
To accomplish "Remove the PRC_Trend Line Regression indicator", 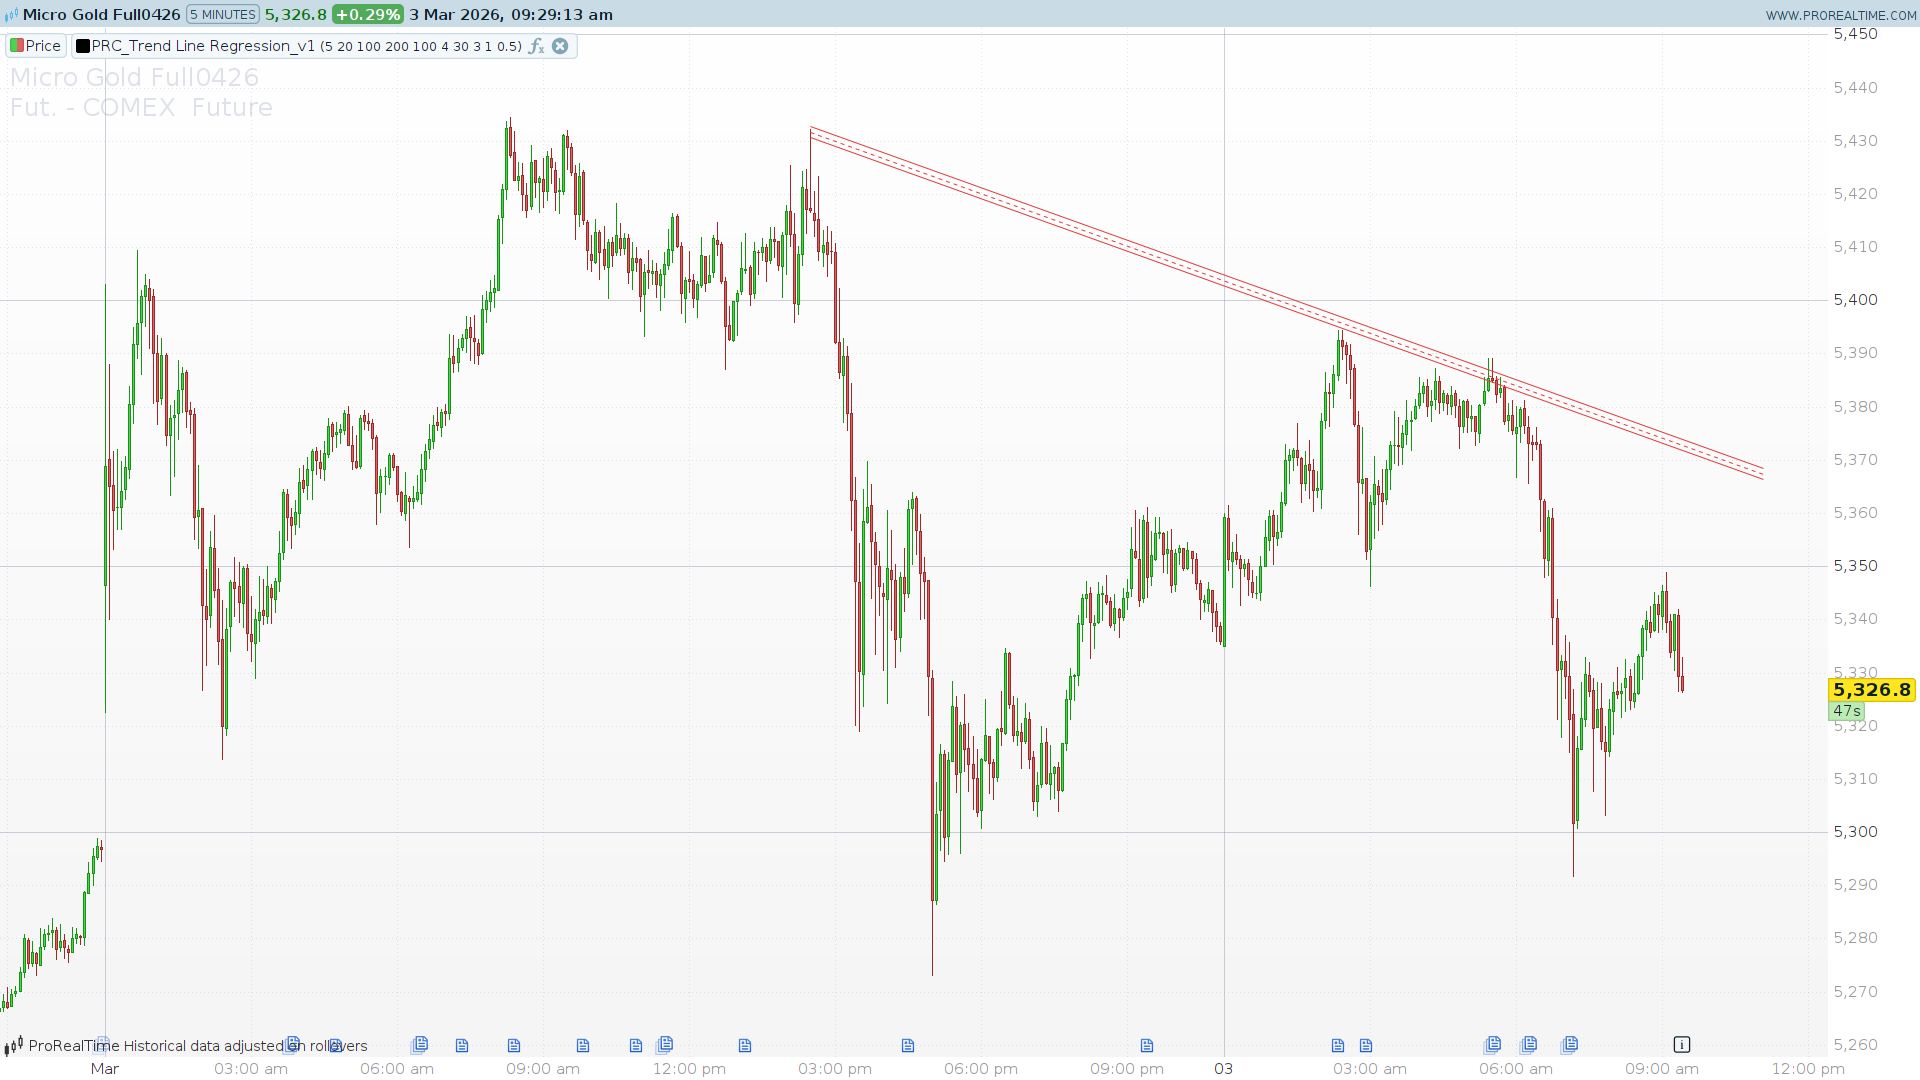I will click(x=560, y=46).
